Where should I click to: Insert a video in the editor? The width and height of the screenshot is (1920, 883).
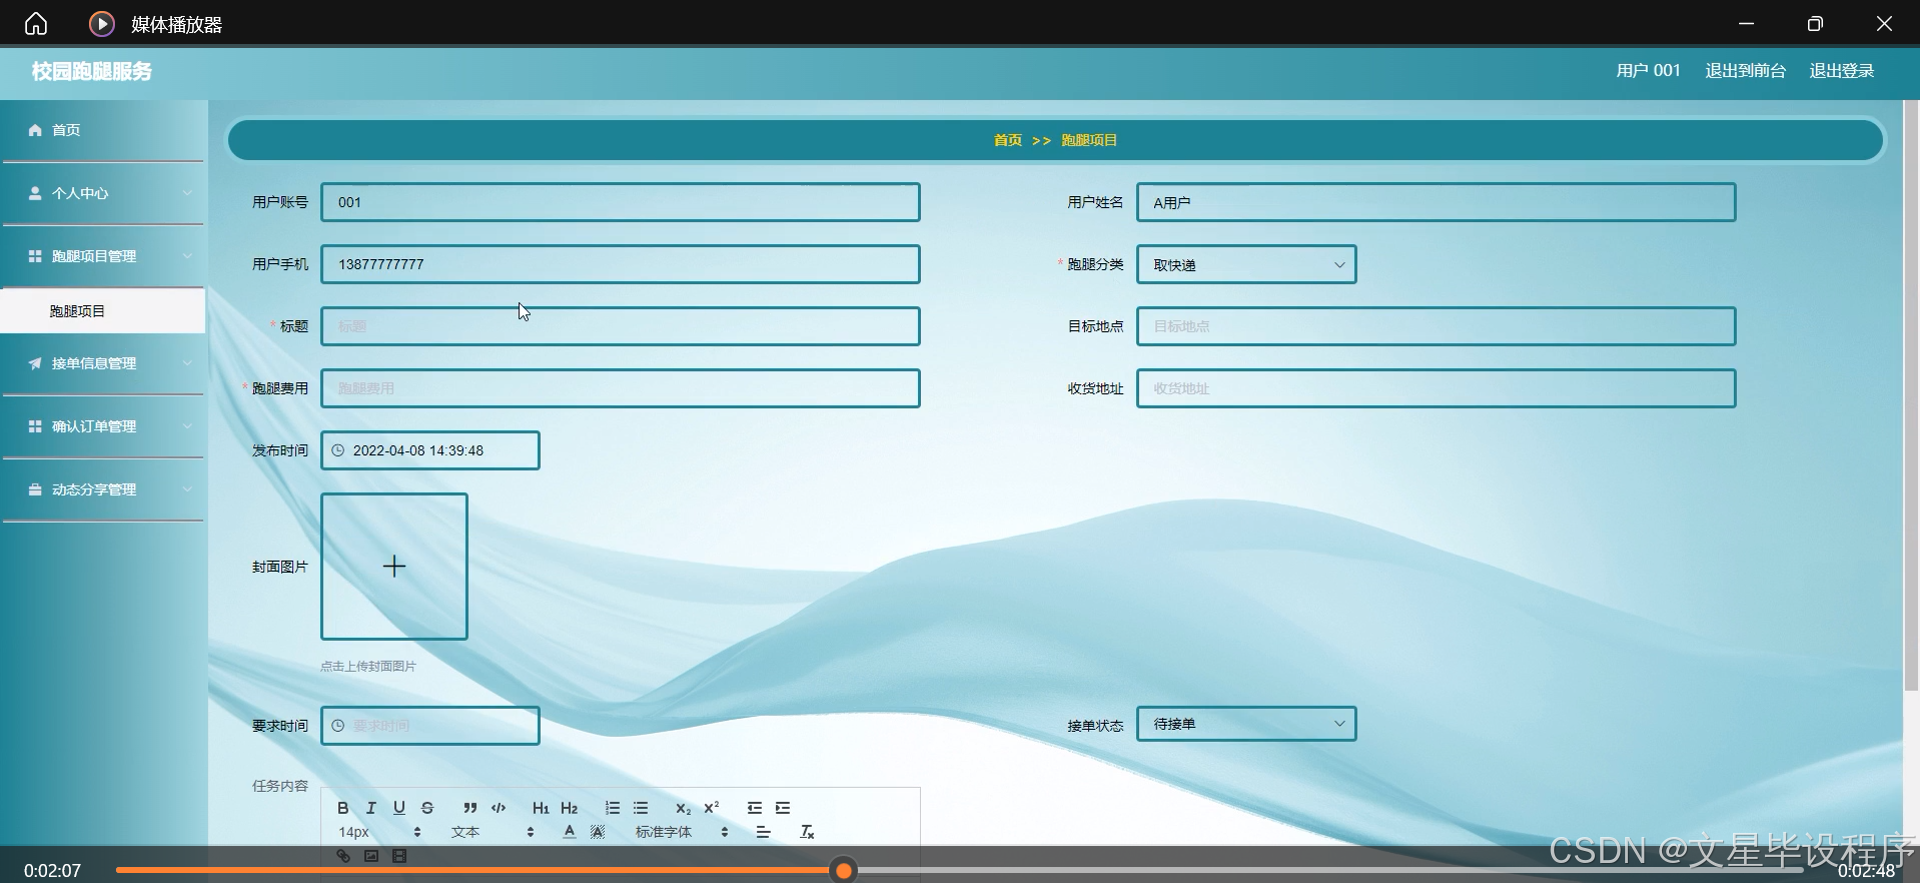click(x=399, y=856)
